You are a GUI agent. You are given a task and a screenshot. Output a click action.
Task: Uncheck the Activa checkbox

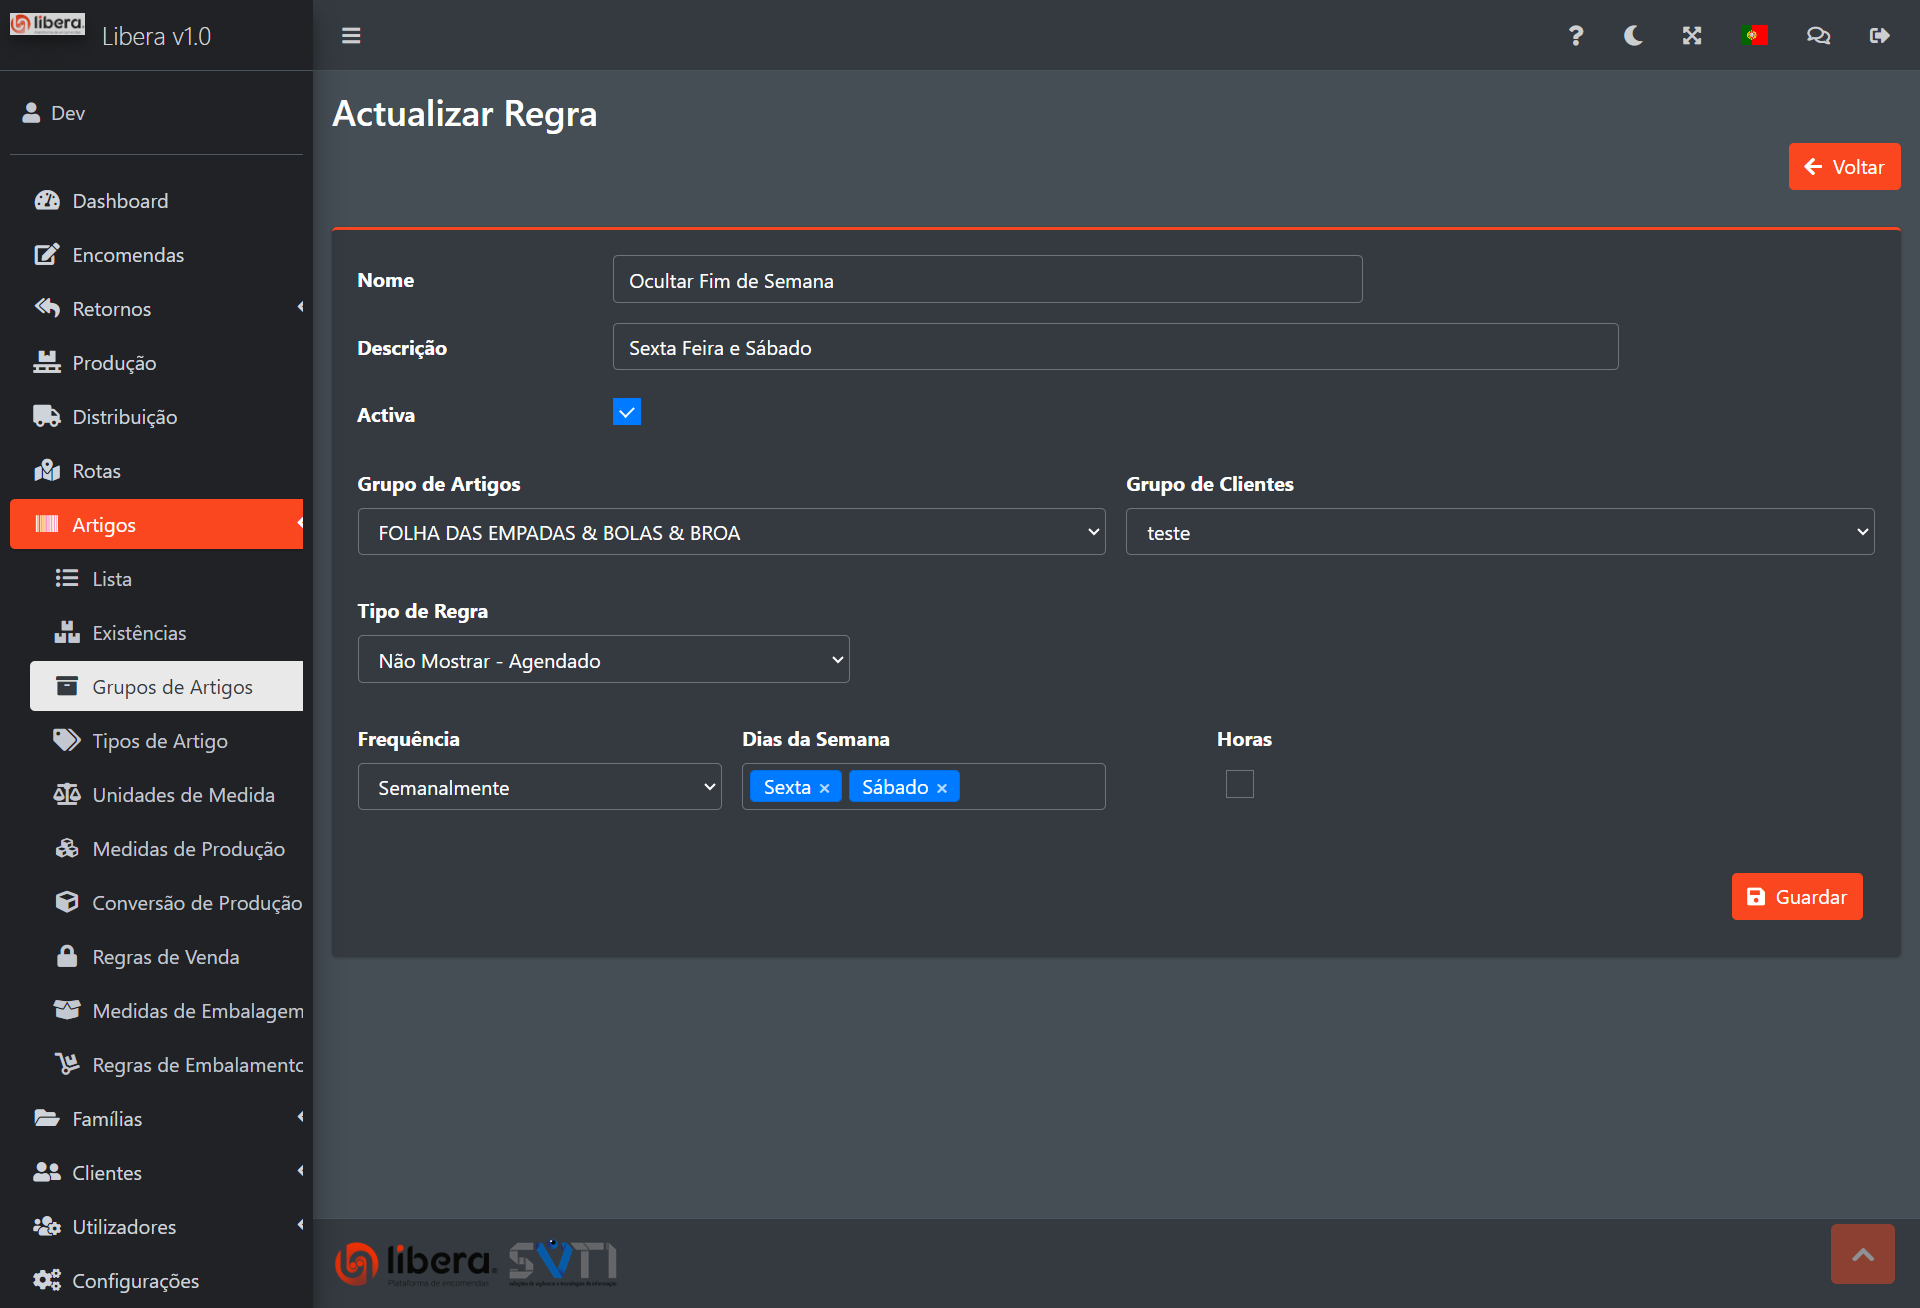[627, 412]
